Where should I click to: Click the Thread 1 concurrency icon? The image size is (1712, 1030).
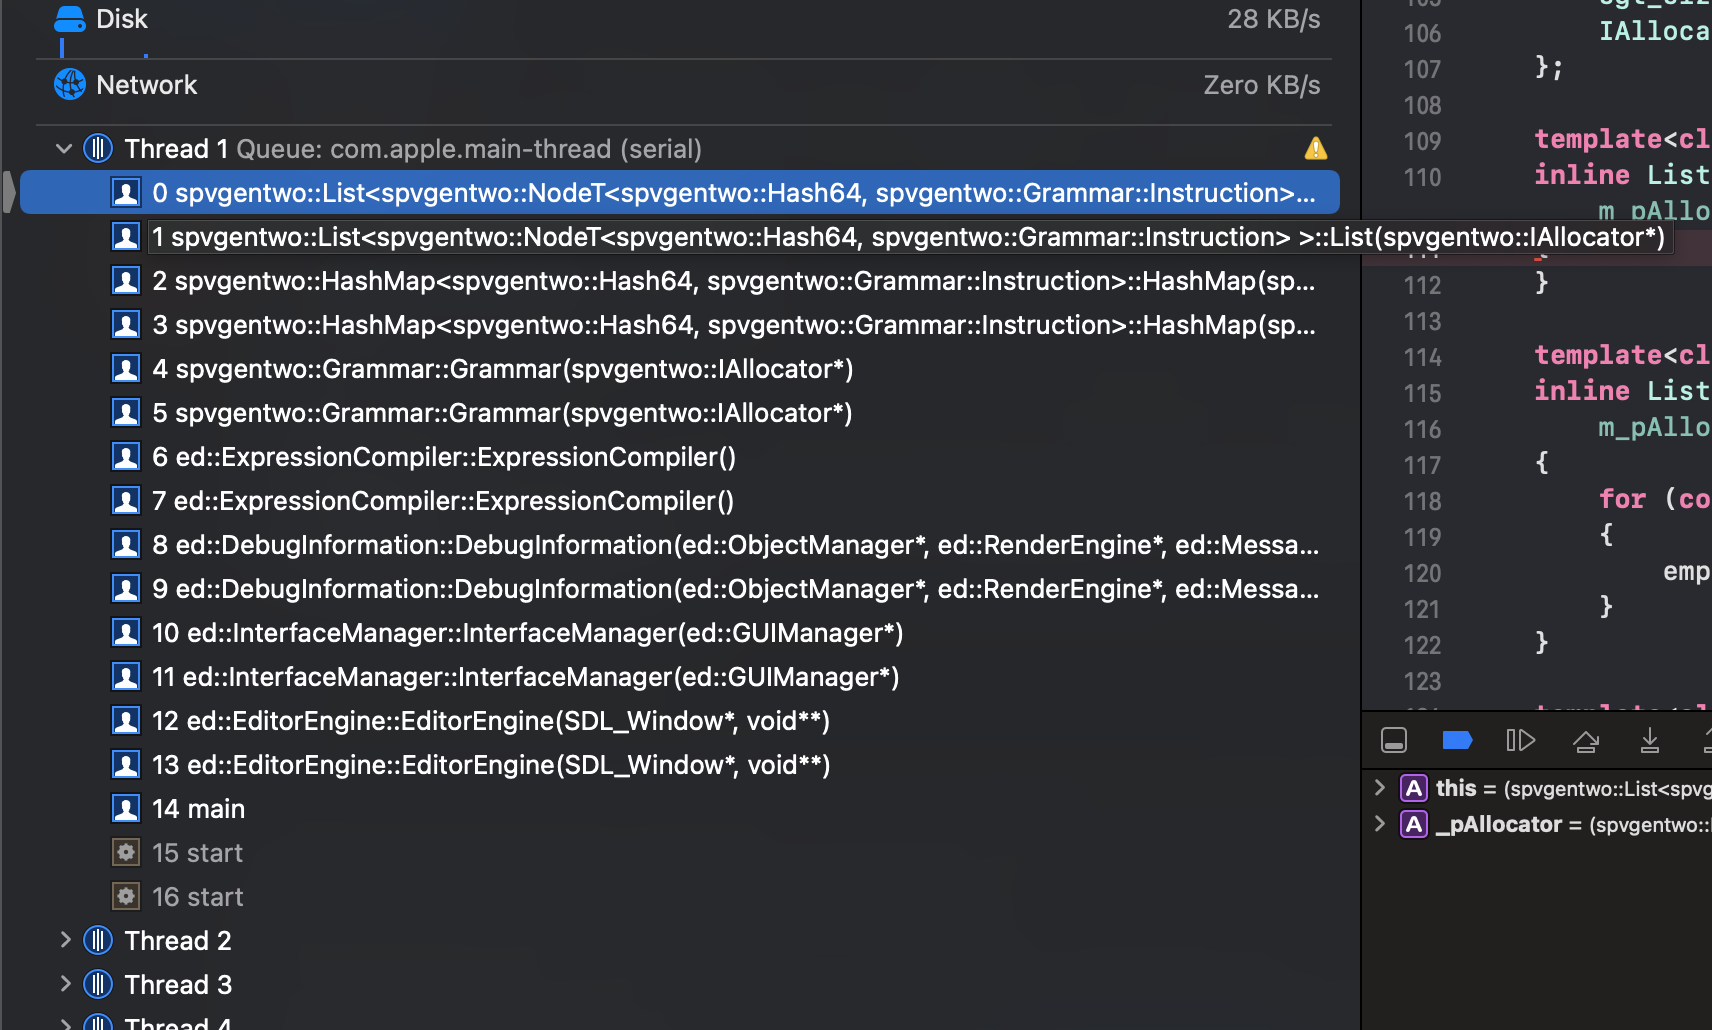[x=98, y=148]
